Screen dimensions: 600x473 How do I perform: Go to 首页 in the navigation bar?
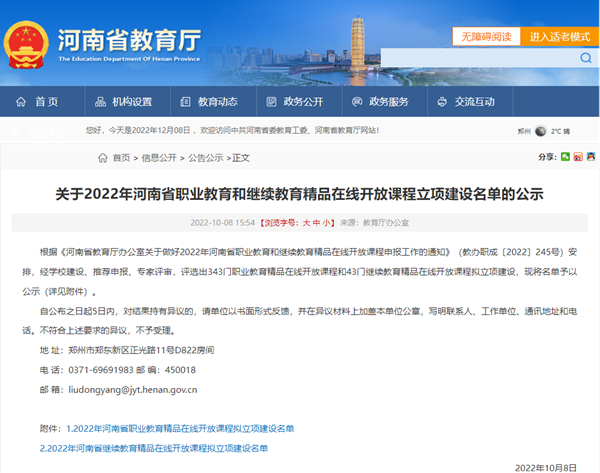pos(38,102)
